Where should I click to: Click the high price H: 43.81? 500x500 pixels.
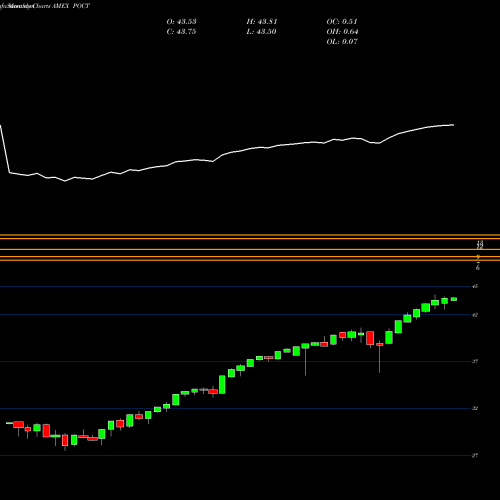pyautogui.click(x=262, y=22)
